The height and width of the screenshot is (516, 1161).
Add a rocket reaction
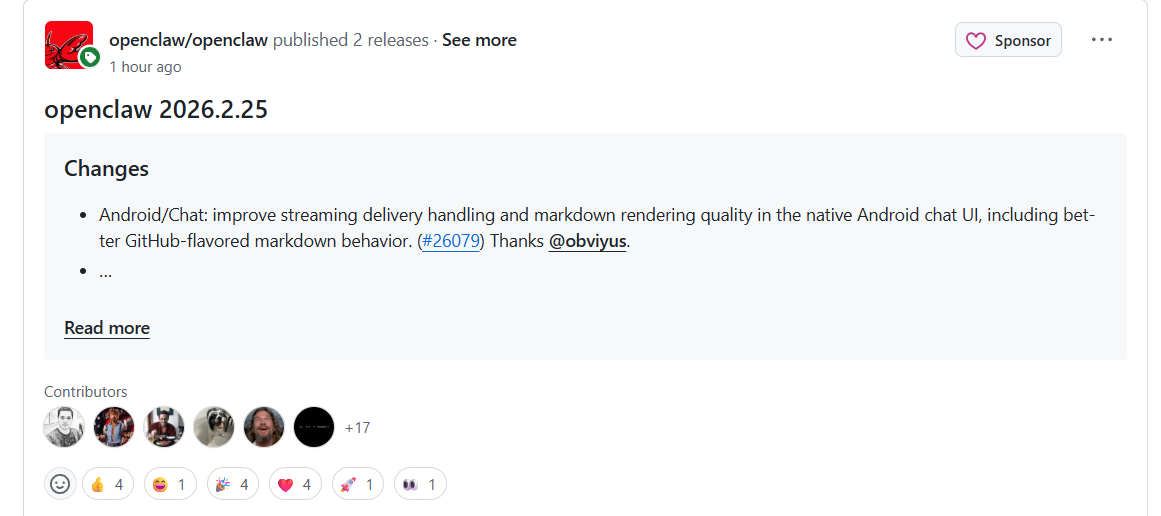pyautogui.click(x=358, y=485)
